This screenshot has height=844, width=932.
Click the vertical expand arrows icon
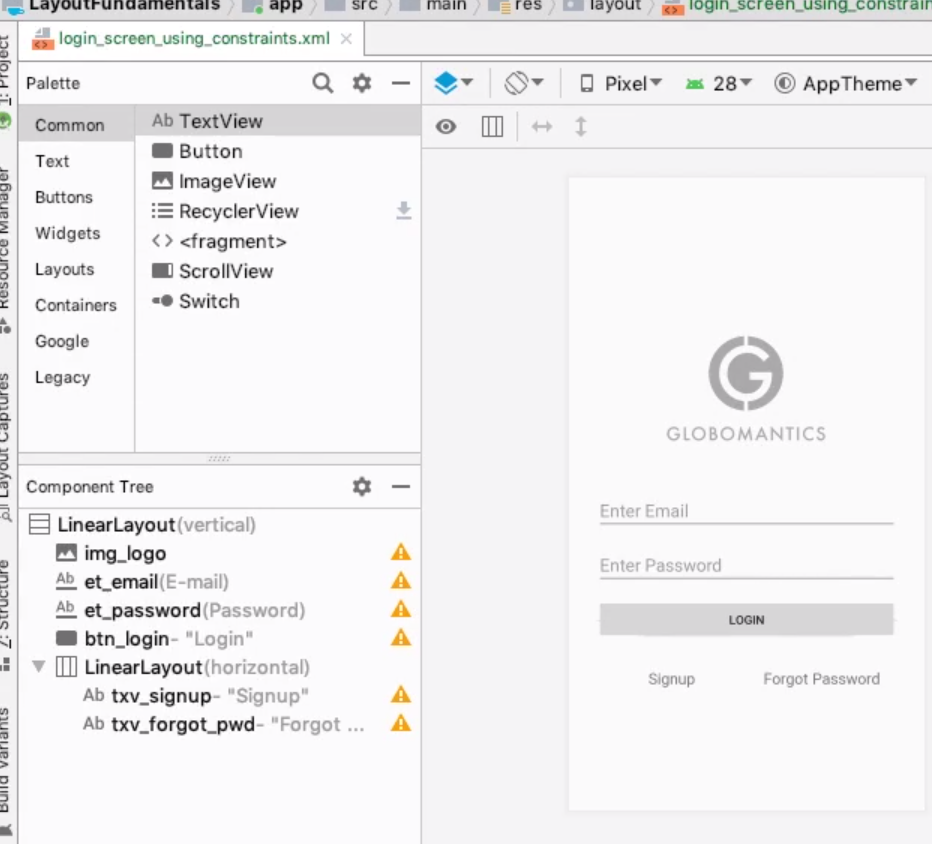click(x=581, y=127)
